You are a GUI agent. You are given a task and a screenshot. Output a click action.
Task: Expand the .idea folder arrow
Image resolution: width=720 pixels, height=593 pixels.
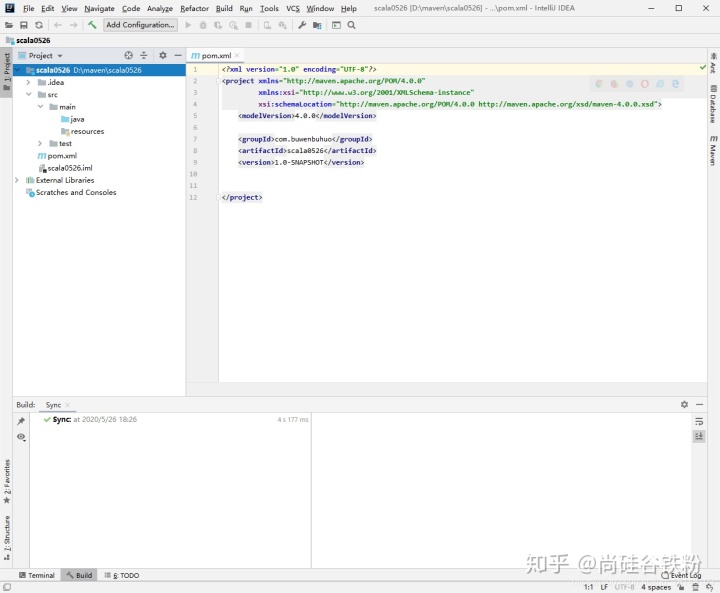tap(28, 82)
